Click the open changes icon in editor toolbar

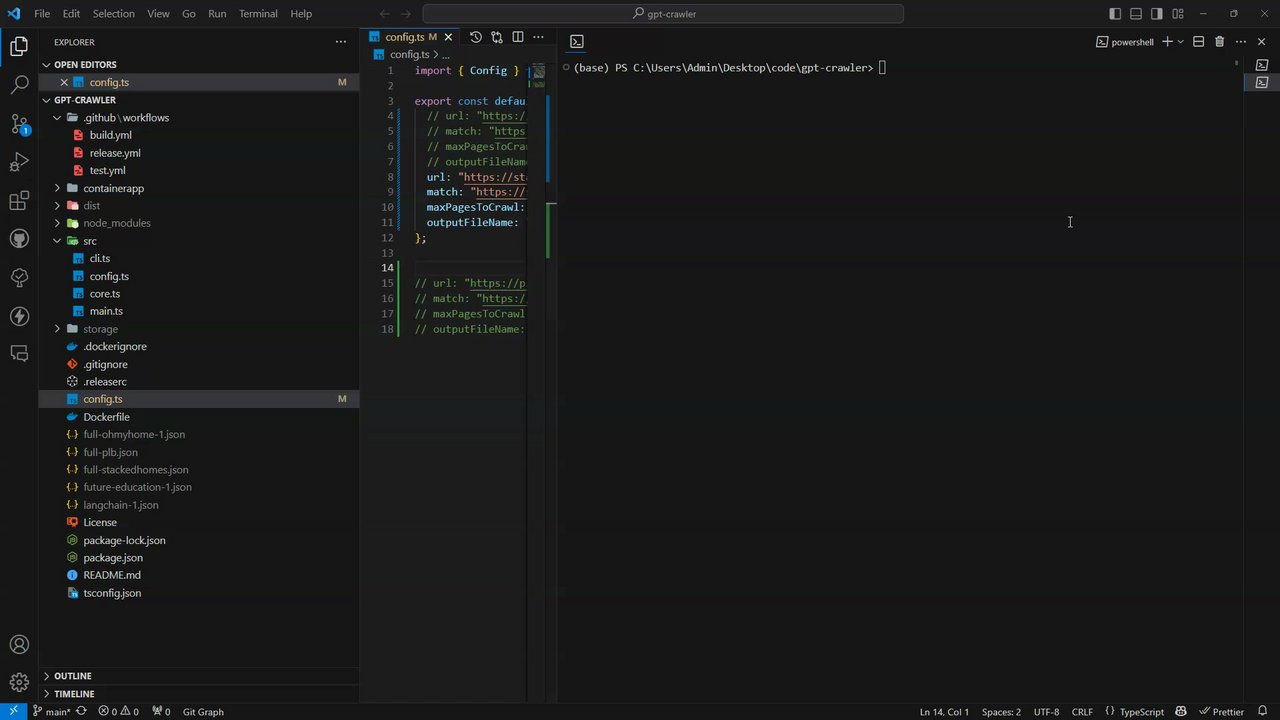[x=497, y=37]
